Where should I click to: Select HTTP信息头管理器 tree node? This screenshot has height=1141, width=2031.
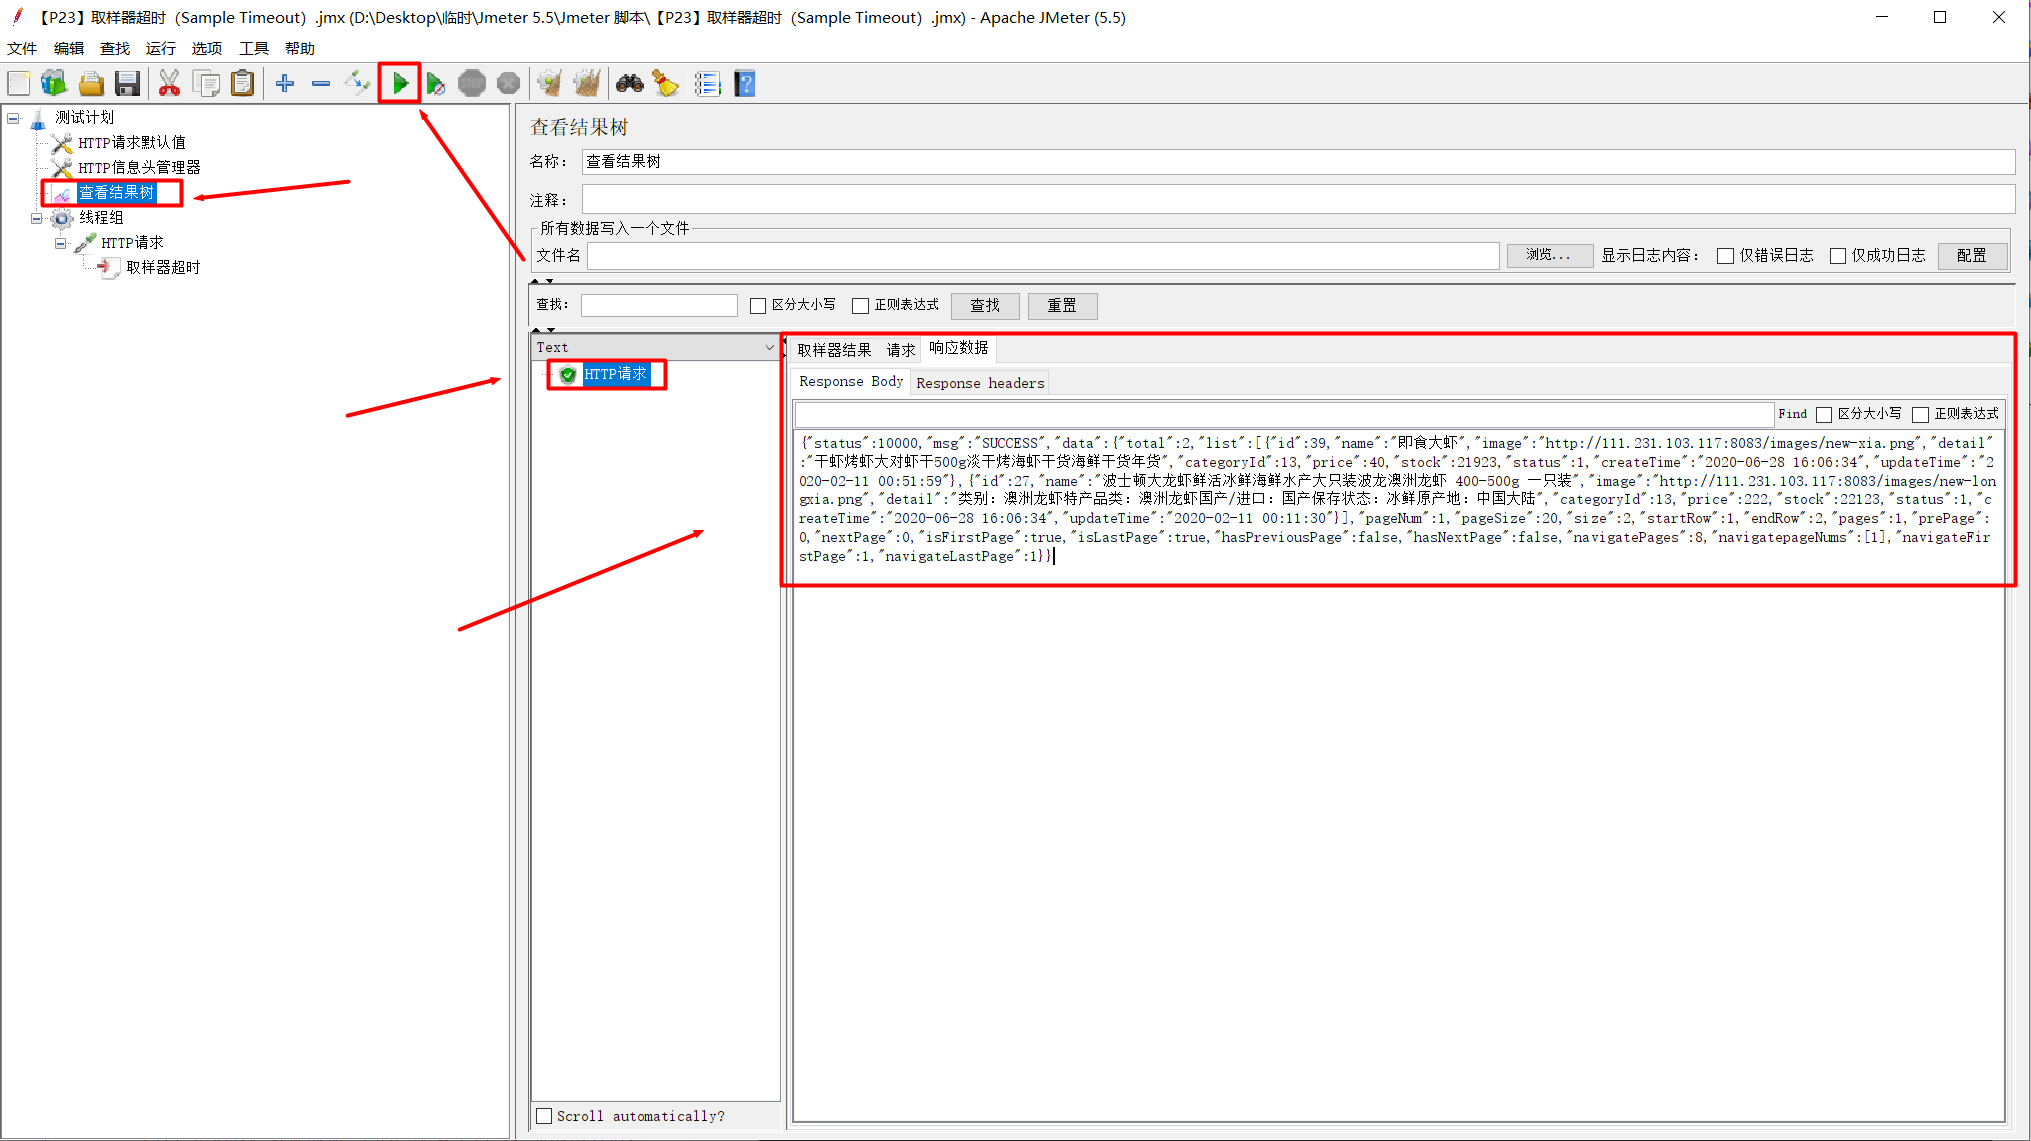139,168
